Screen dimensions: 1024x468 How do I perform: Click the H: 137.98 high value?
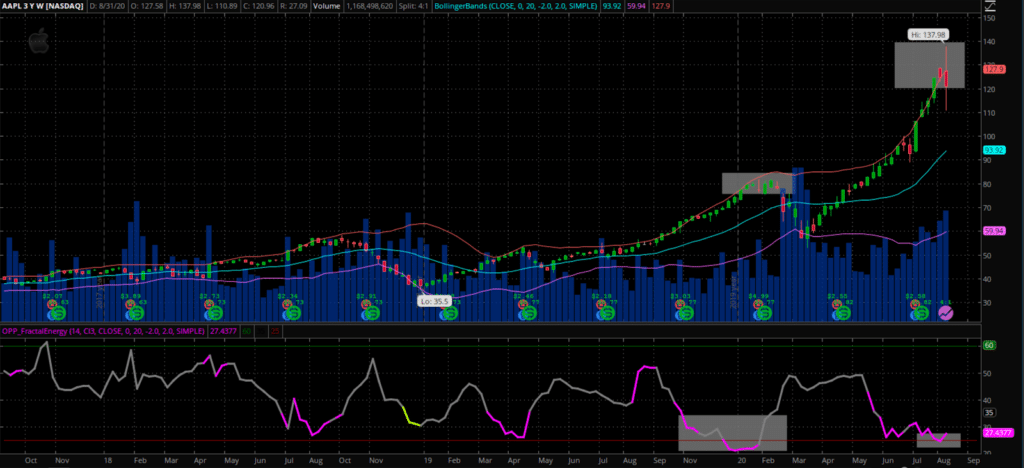pos(184,6)
